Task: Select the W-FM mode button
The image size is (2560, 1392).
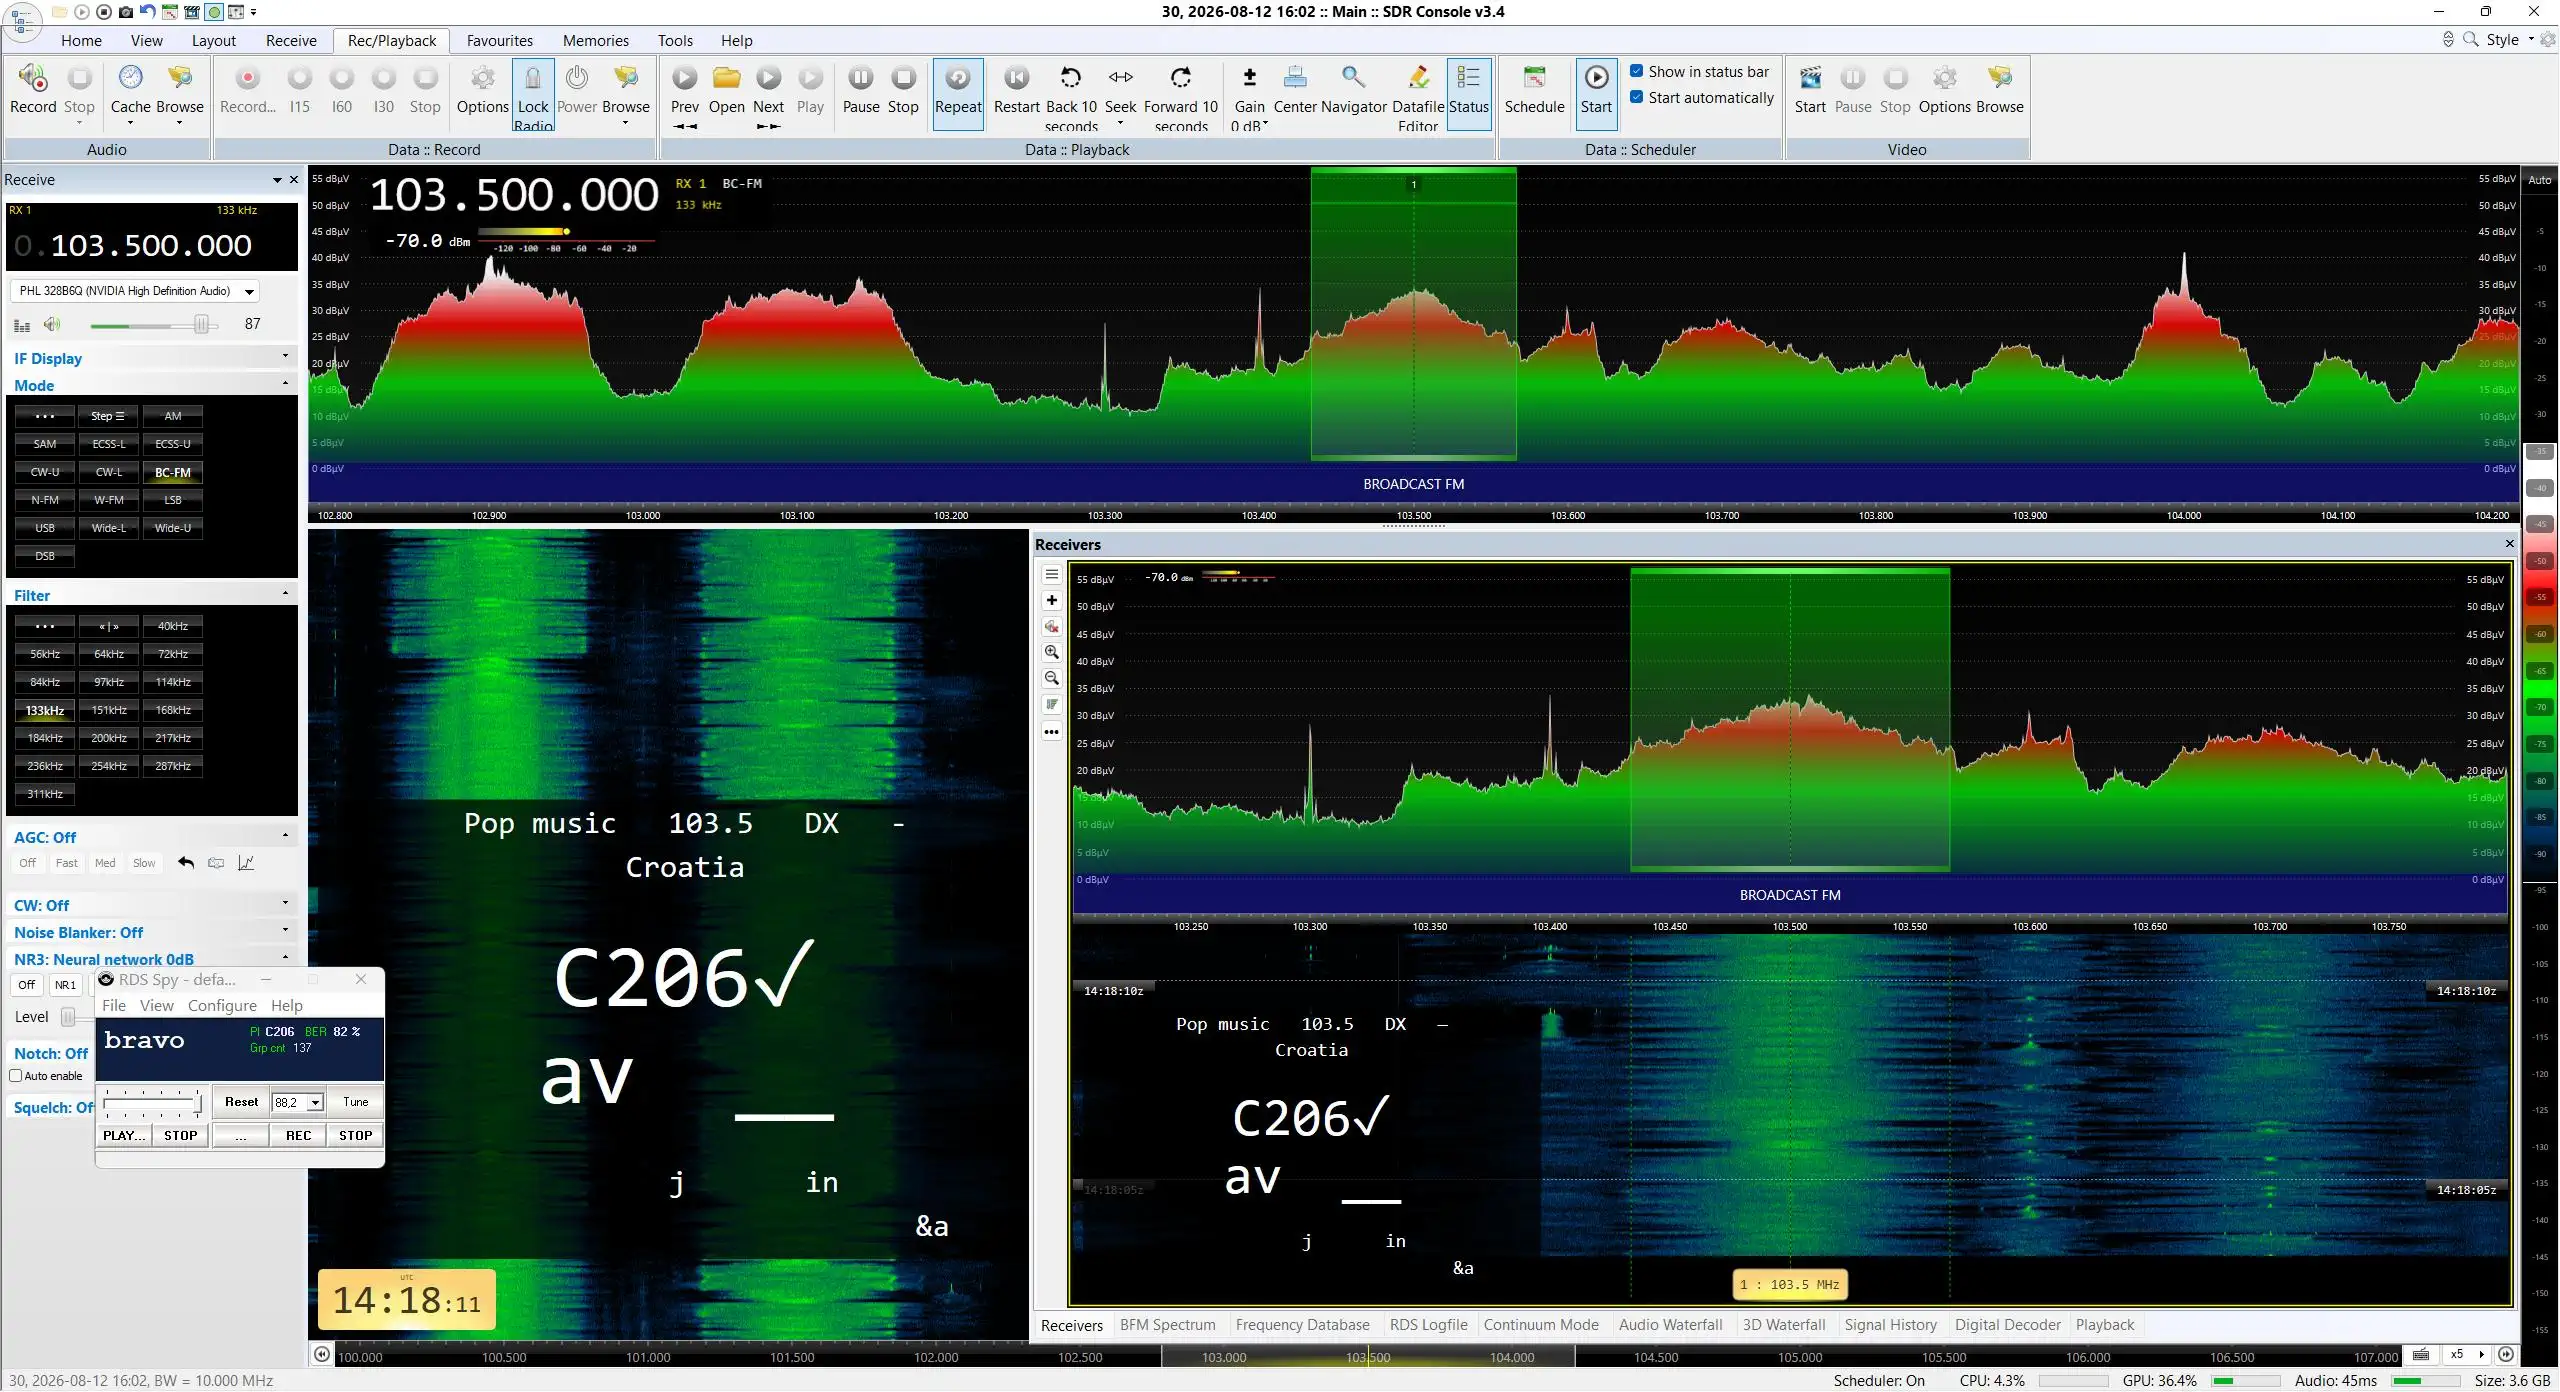Action: pos(109,500)
